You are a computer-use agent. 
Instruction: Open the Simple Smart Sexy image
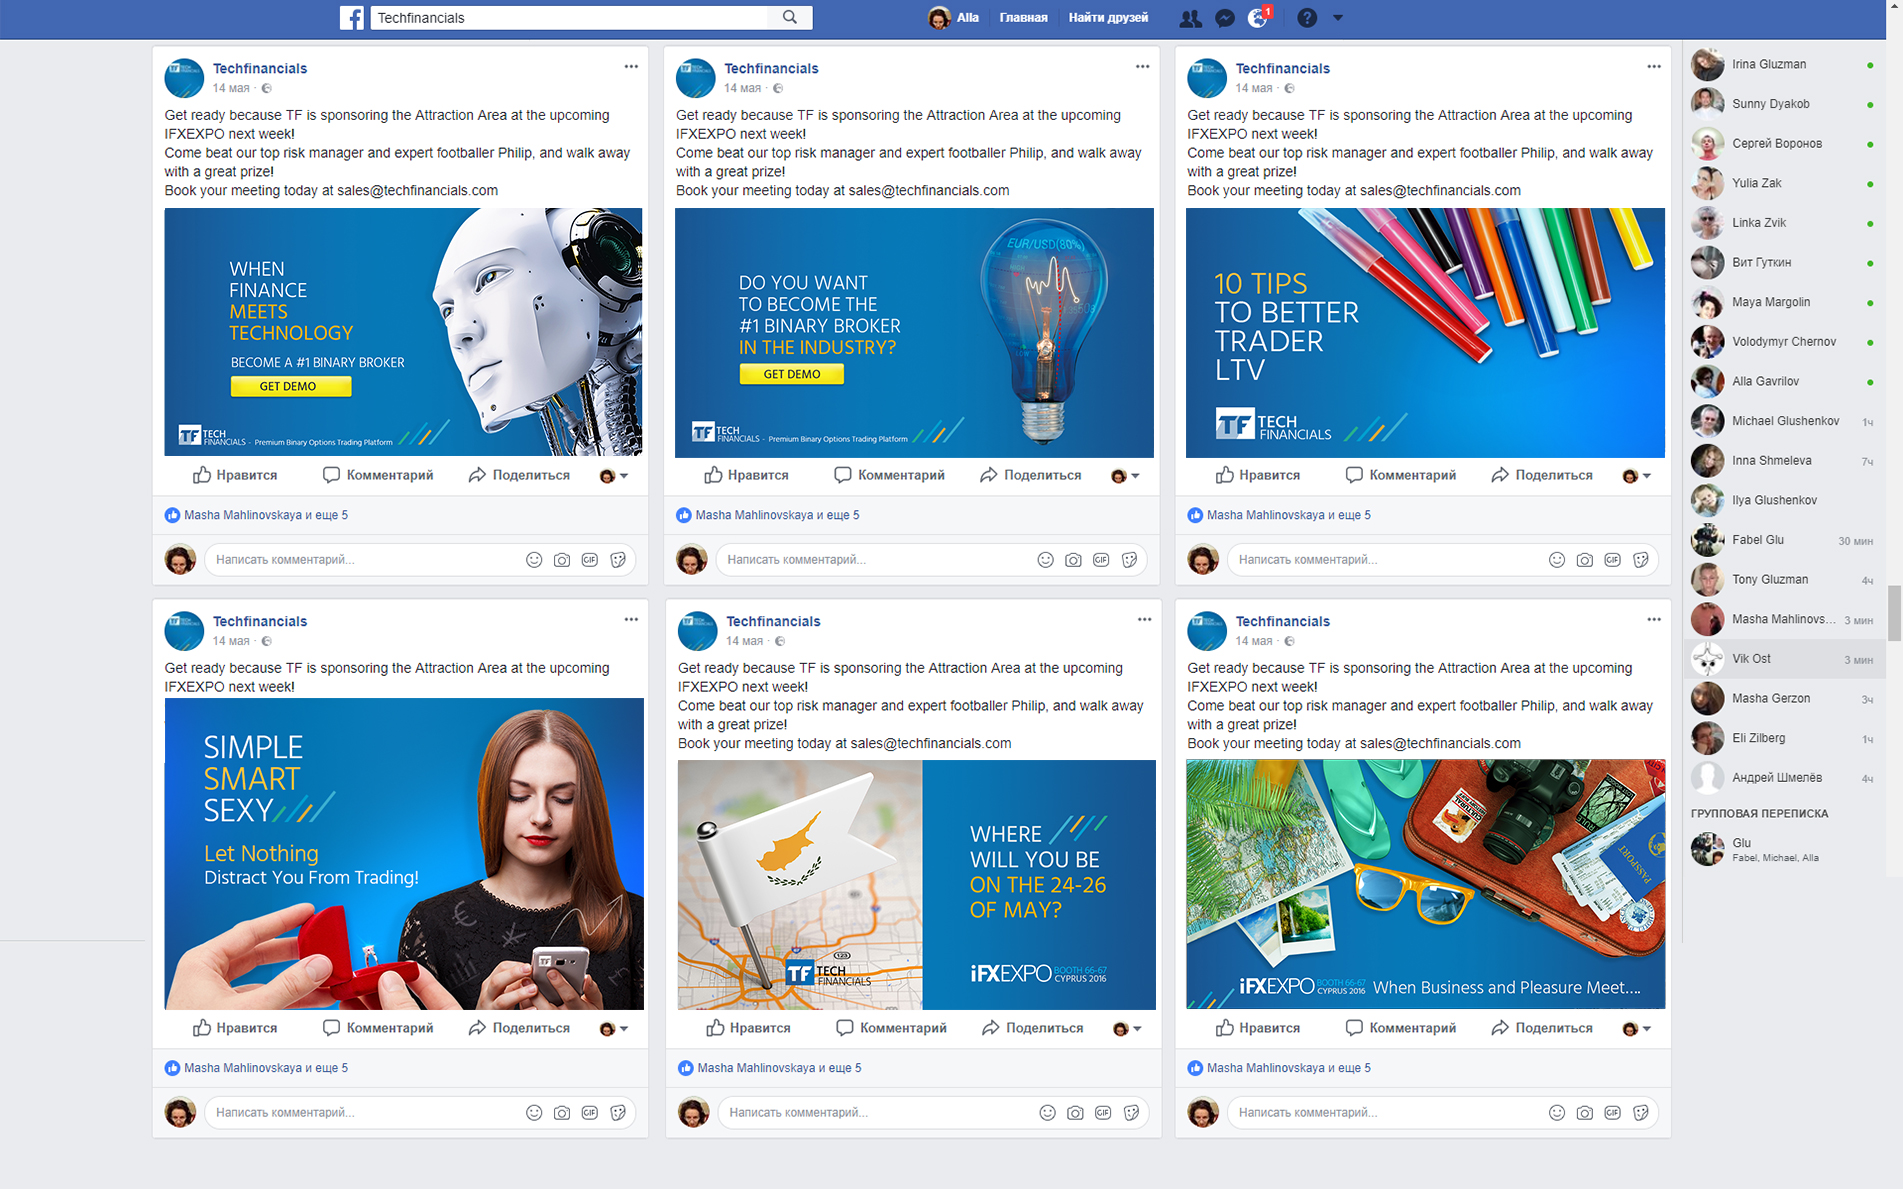pyautogui.click(x=404, y=854)
